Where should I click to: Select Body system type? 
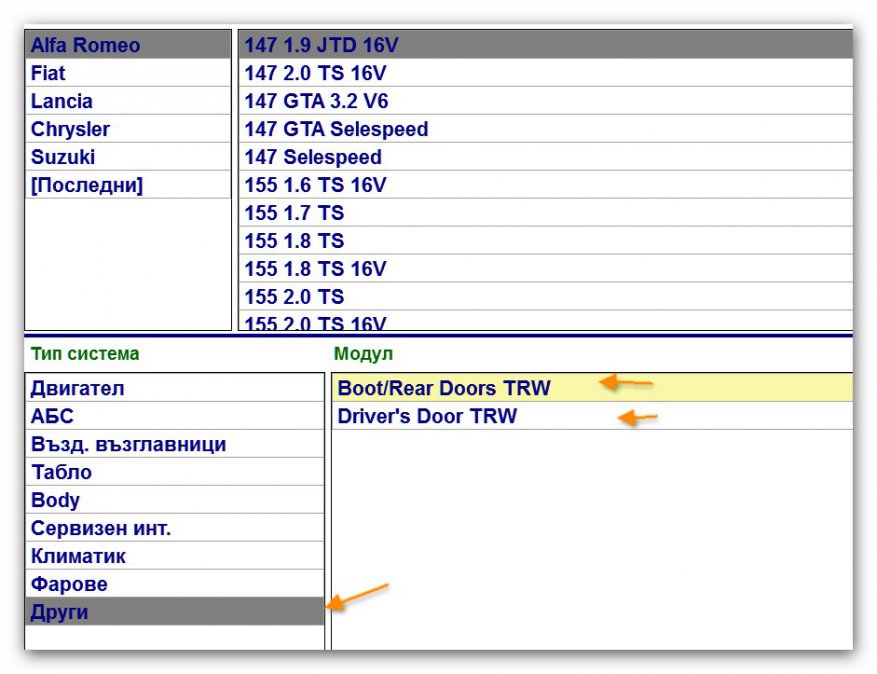coord(55,501)
